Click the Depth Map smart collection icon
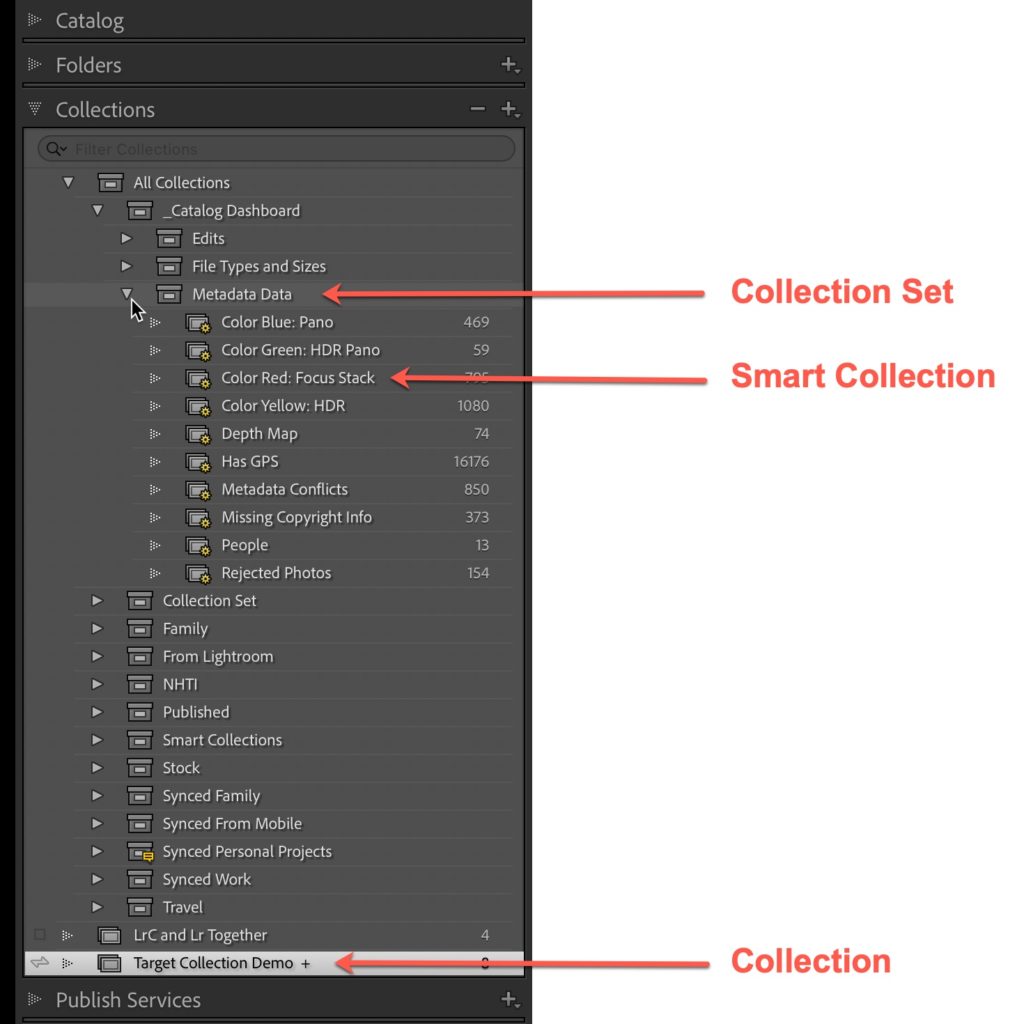 (198, 434)
